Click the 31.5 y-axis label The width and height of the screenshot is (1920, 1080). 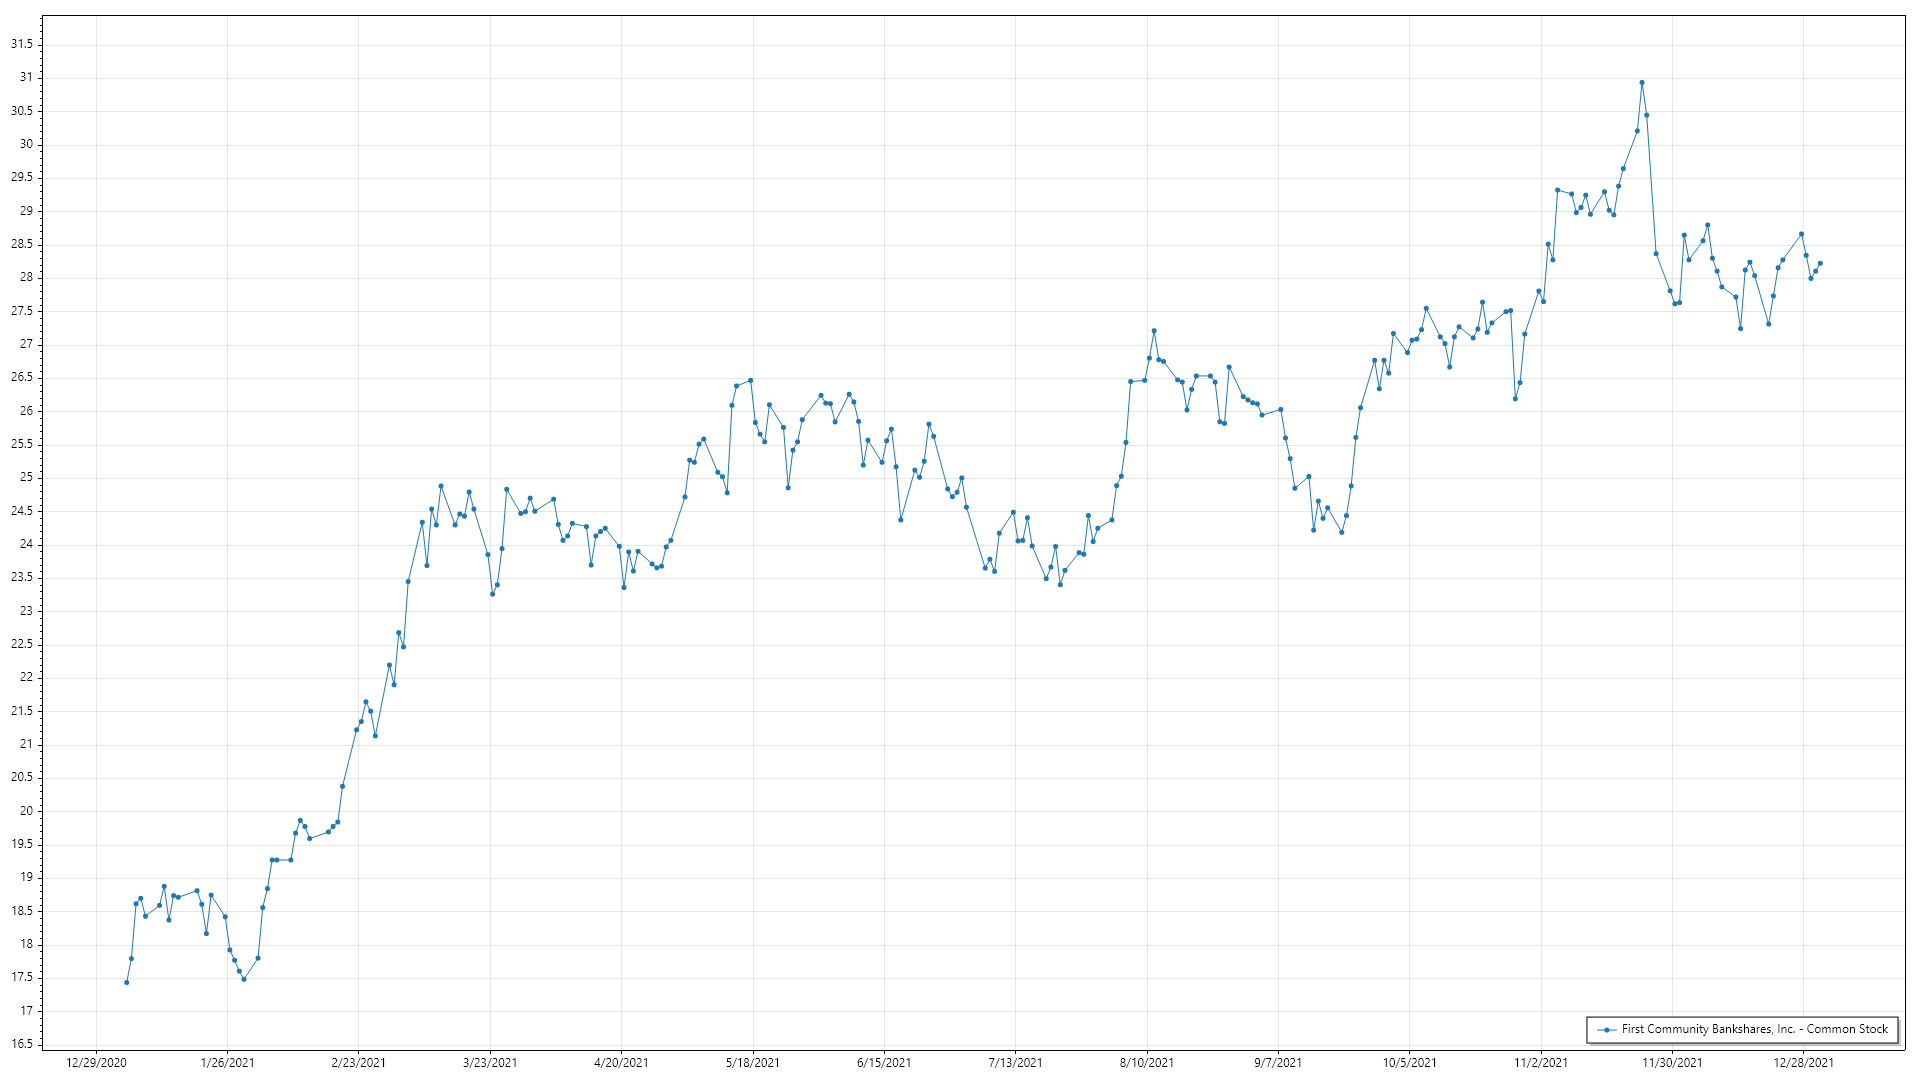[22, 45]
